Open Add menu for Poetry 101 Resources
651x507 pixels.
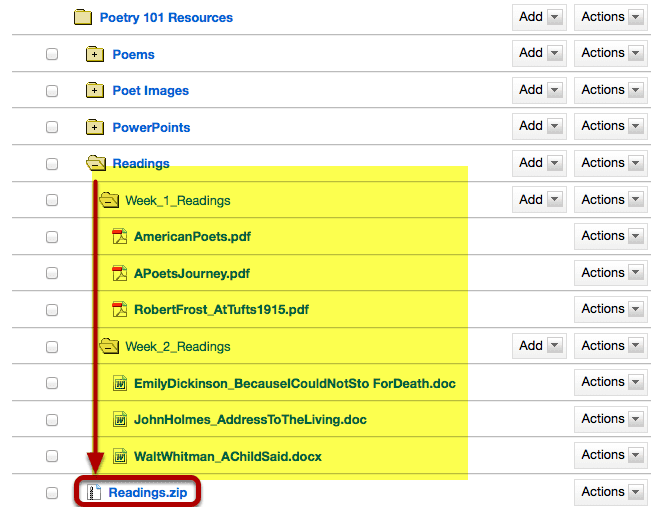tap(539, 17)
